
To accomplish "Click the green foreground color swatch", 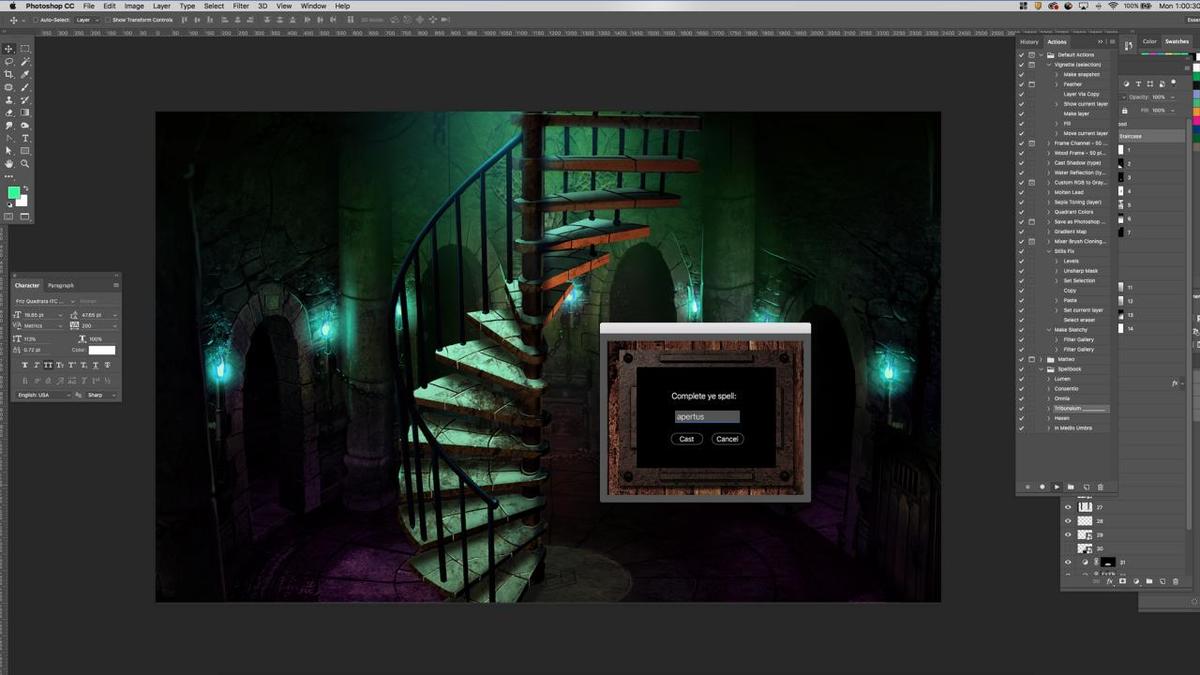I will point(14,192).
